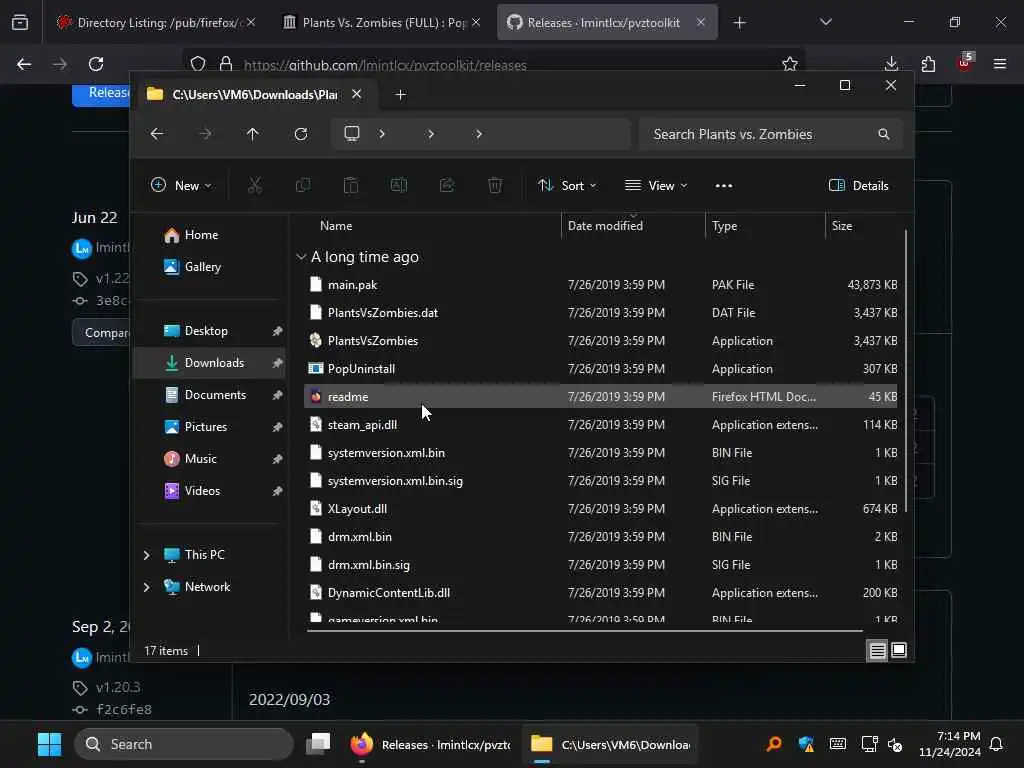Viewport: 1024px width, 768px height.
Task: Go up one folder level in Explorer
Action: [253, 134]
